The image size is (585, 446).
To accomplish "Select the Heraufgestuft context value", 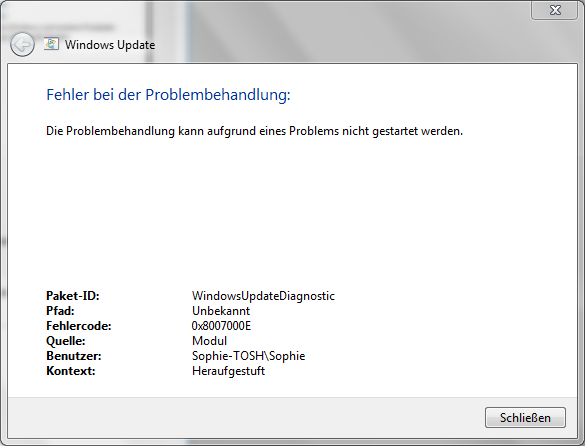I will pos(228,371).
